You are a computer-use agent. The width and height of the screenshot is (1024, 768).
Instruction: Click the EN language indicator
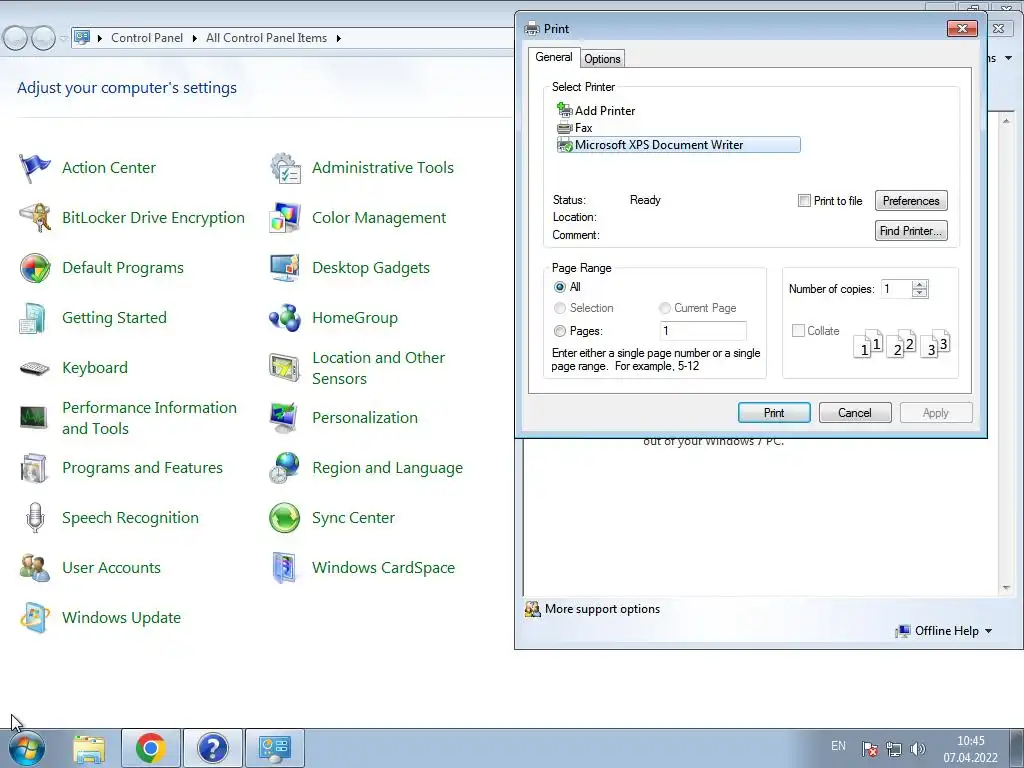839,746
